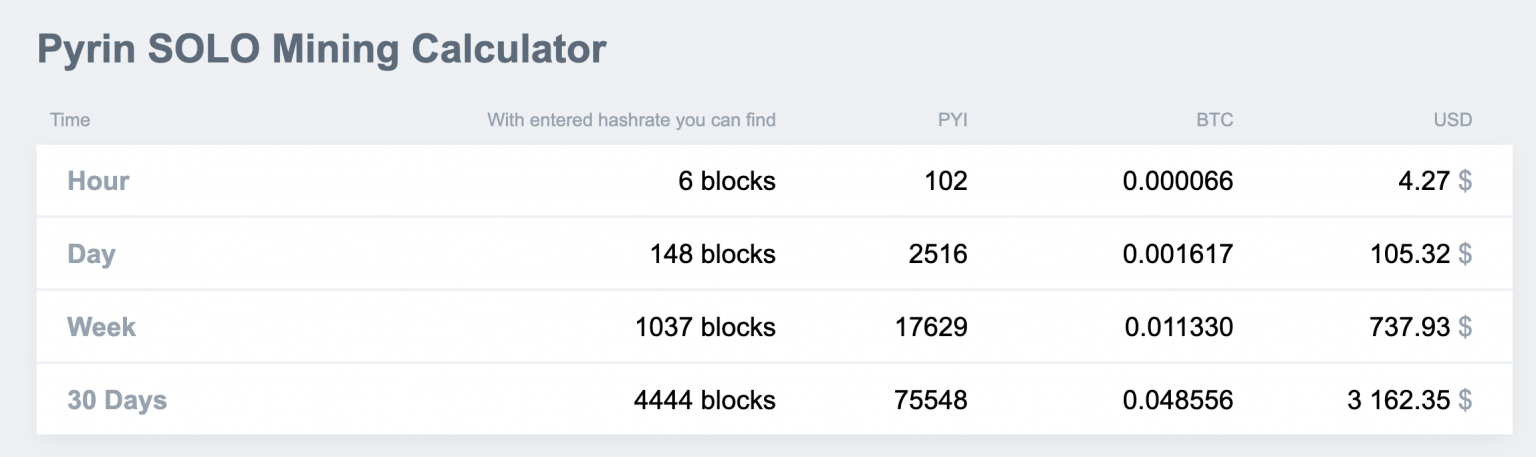The image size is (1536, 457).
Task: Click the Hour row label
Action: tap(98, 181)
